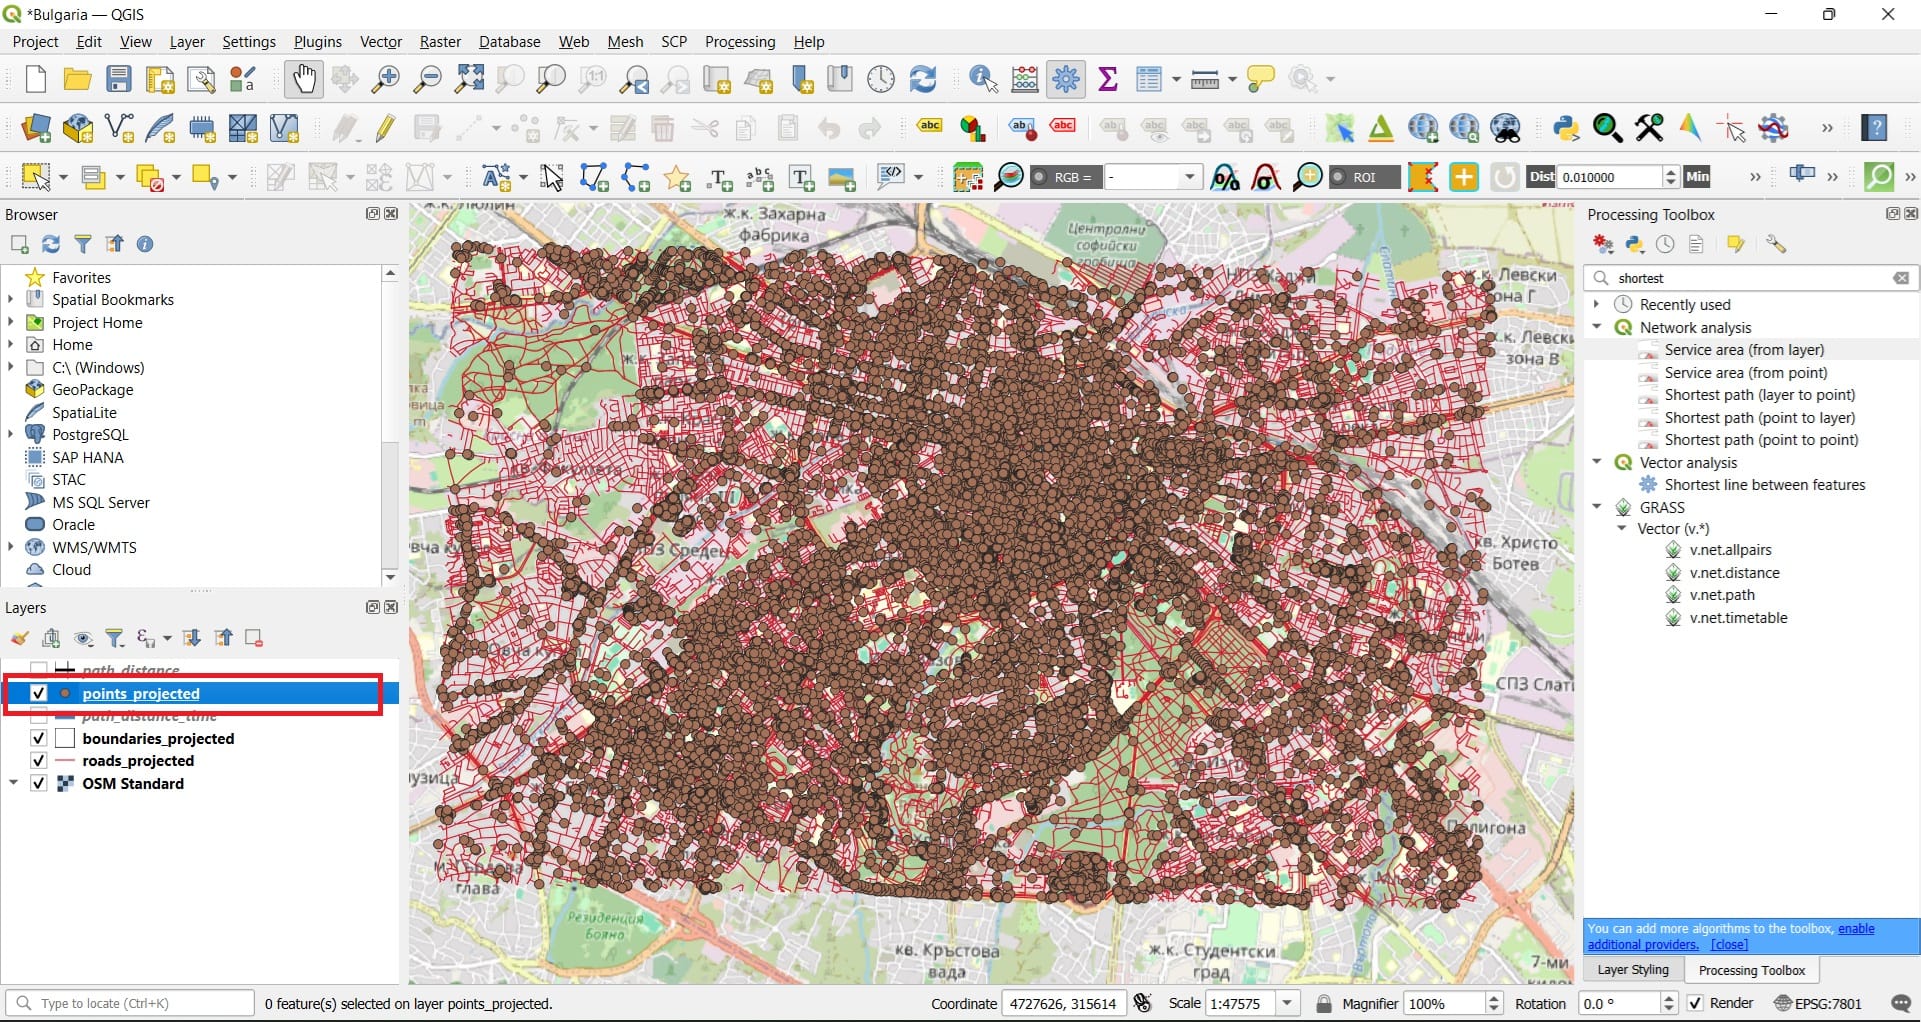Increase the Rotation value stepper
The width and height of the screenshot is (1921, 1022).
[x=1668, y=997]
